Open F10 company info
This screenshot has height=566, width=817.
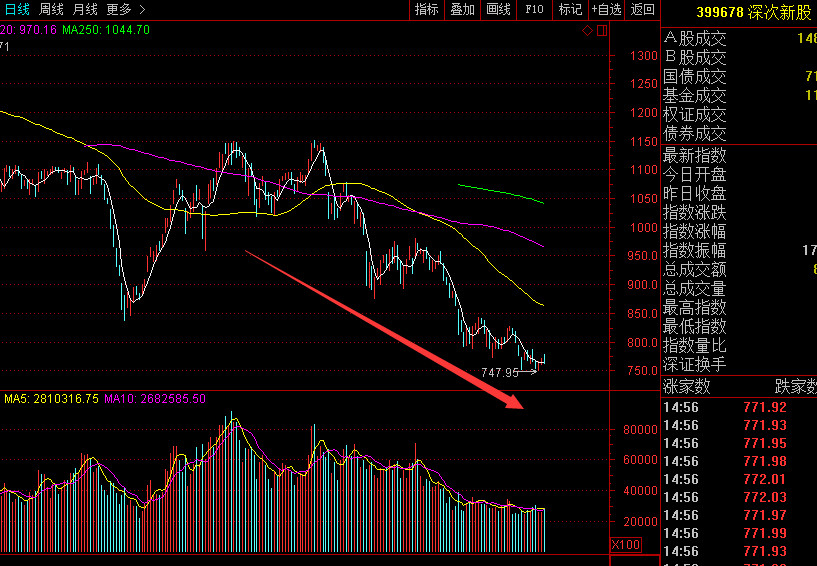534,9
